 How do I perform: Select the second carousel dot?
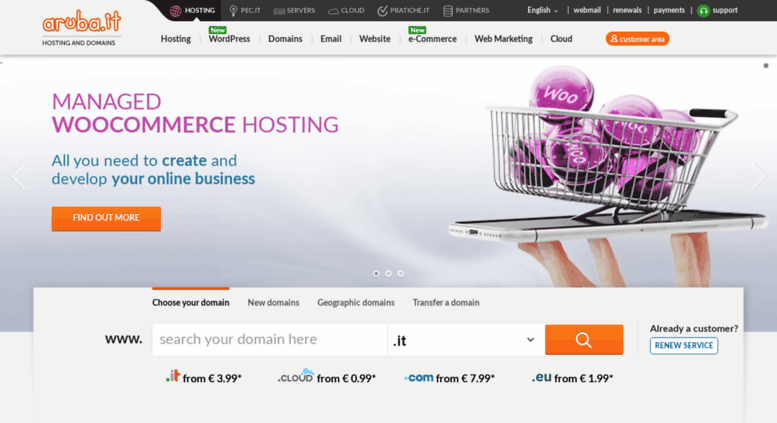pyautogui.click(x=388, y=273)
